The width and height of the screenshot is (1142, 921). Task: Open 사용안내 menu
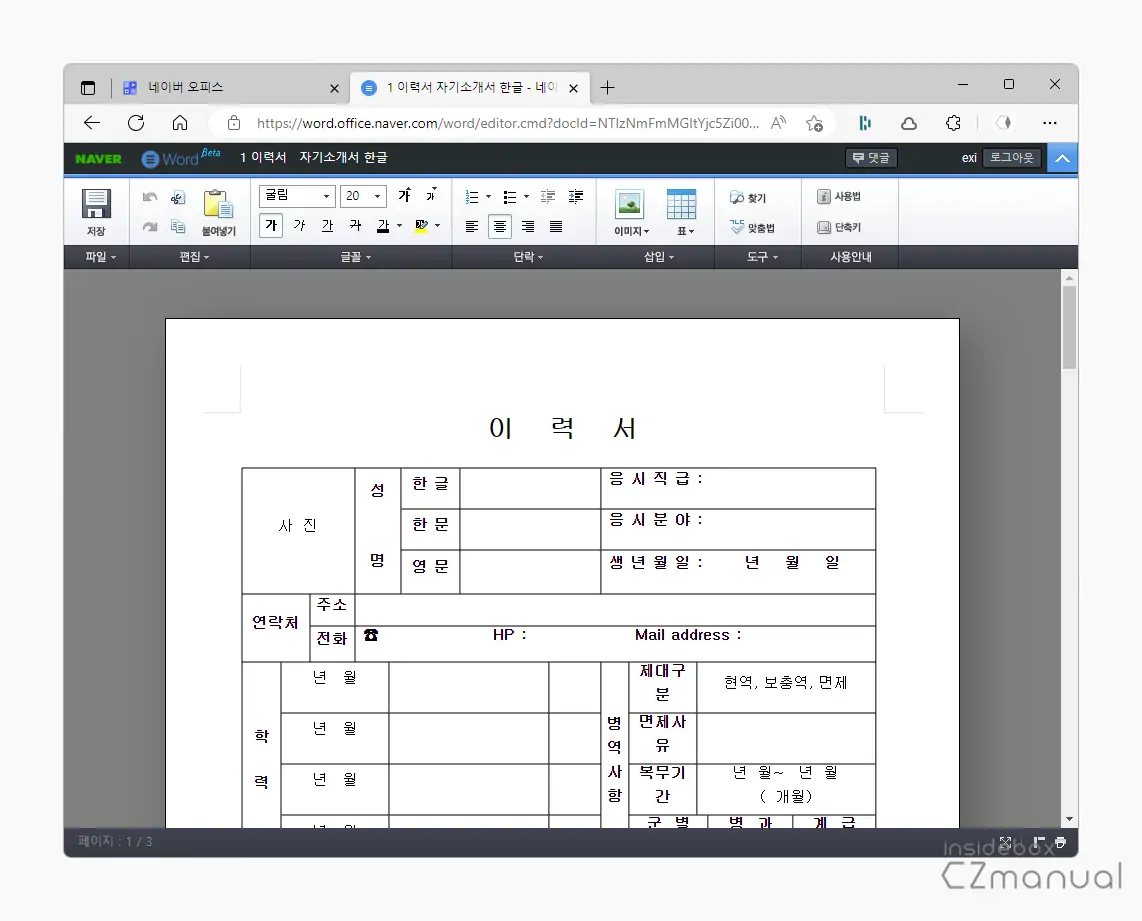(x=851, y=257)
